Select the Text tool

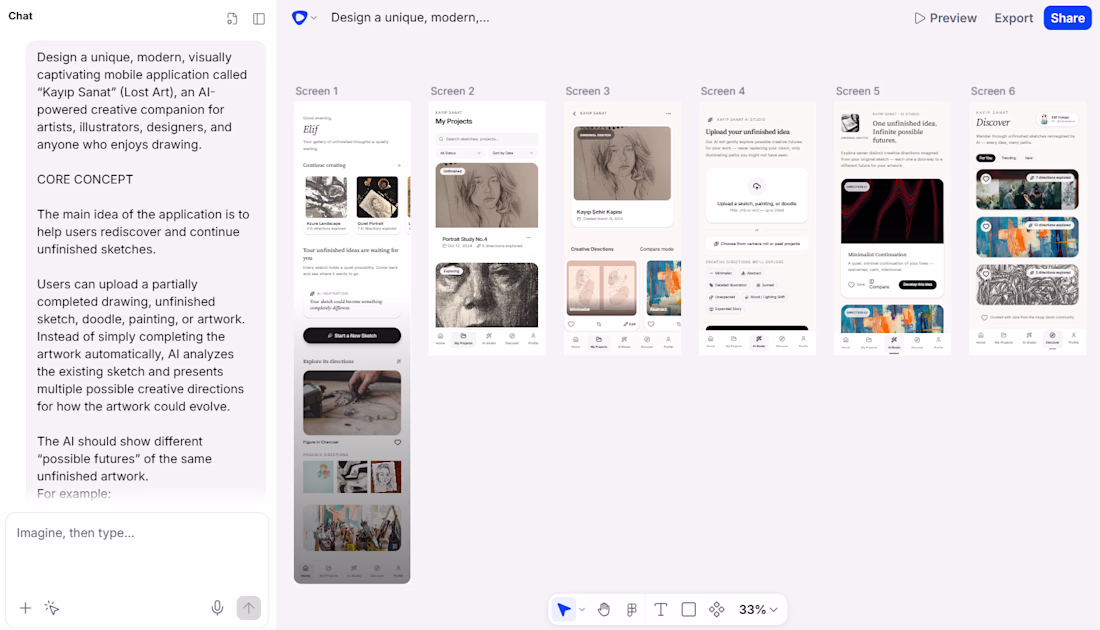pyautogui.click(x=660, y=610)
